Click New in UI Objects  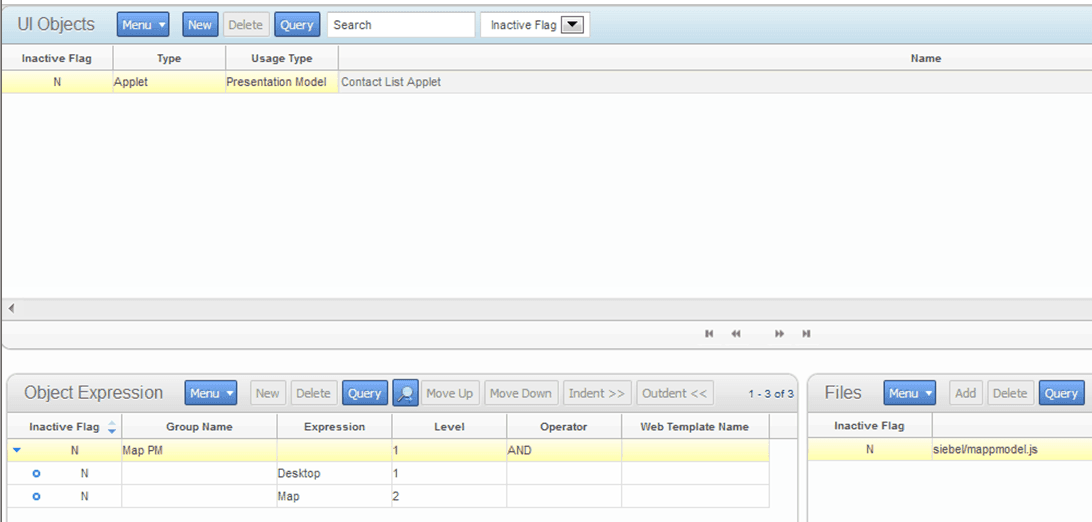point(200,24)
